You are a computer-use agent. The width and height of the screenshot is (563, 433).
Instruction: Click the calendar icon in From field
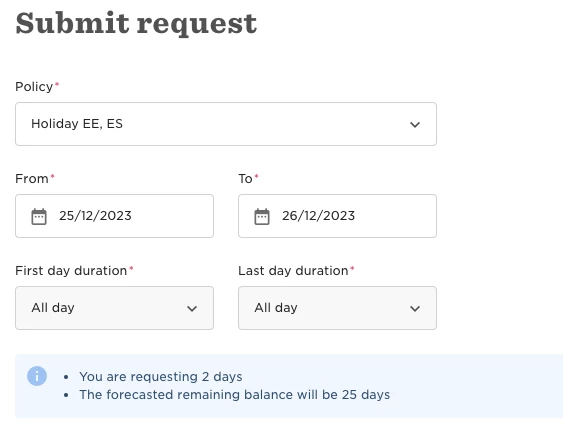(39, 216)
